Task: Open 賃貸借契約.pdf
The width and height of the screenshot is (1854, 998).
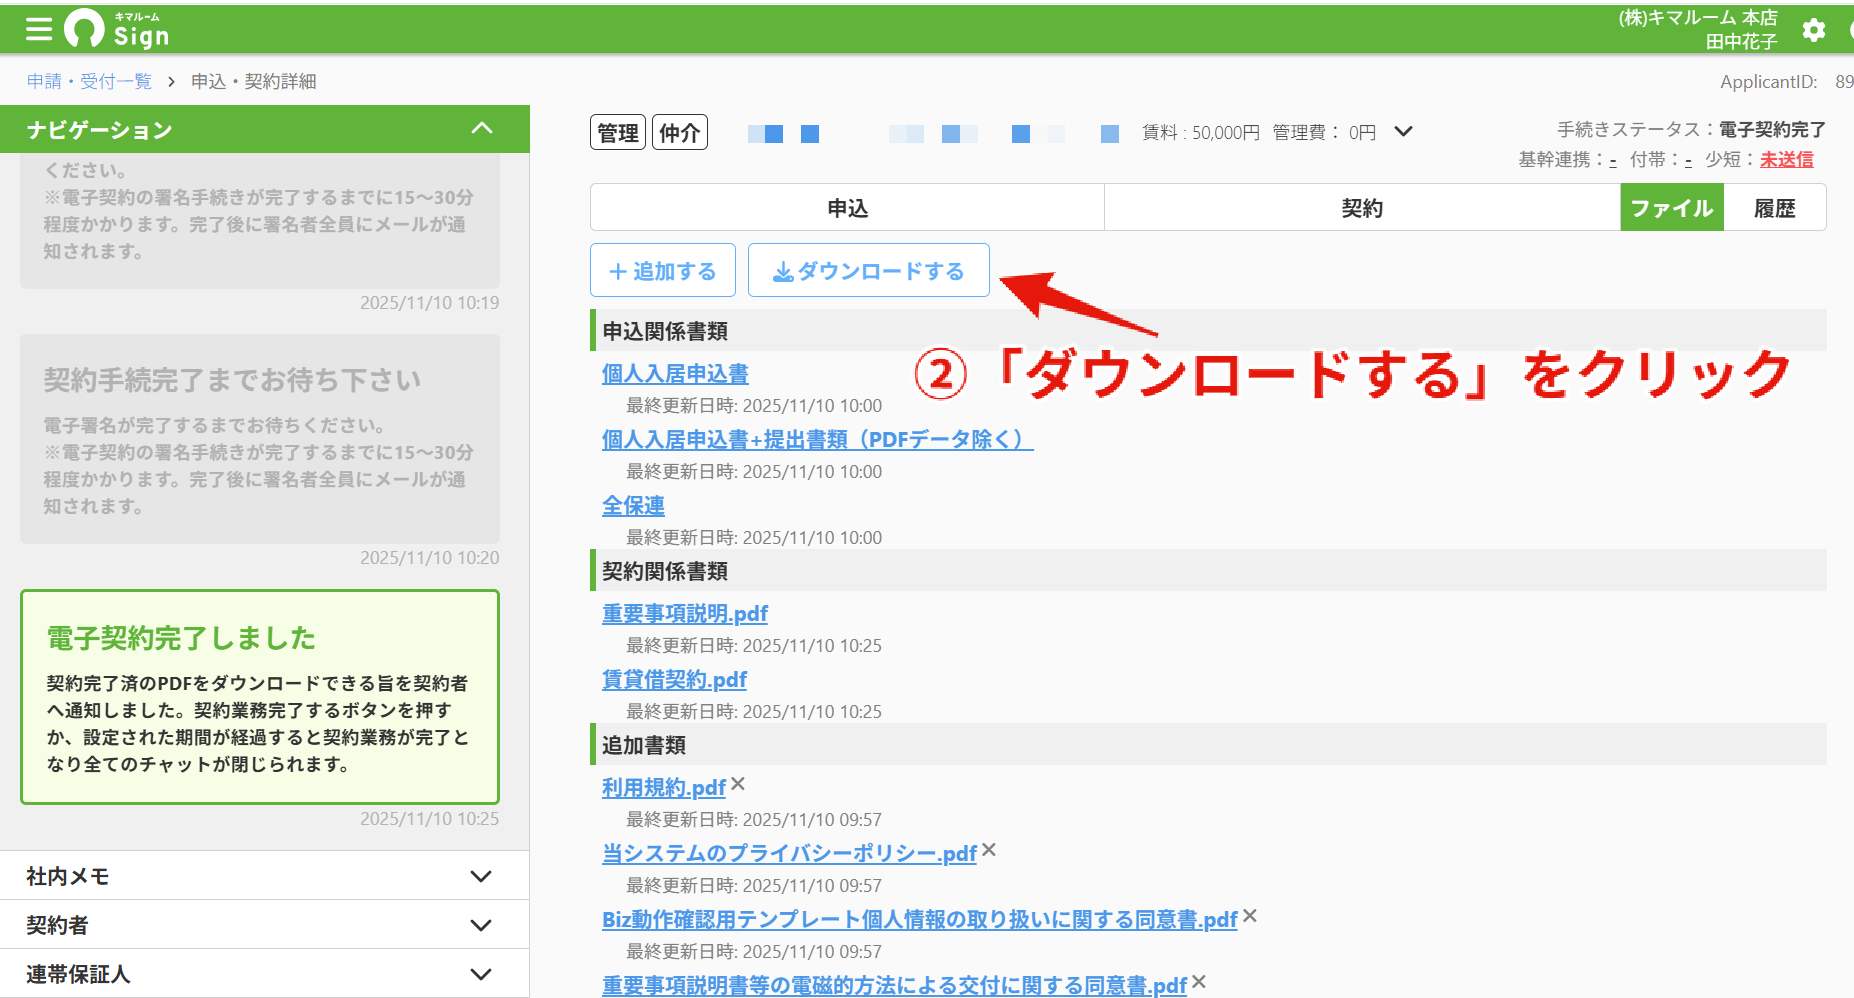Action: [674, 680]
